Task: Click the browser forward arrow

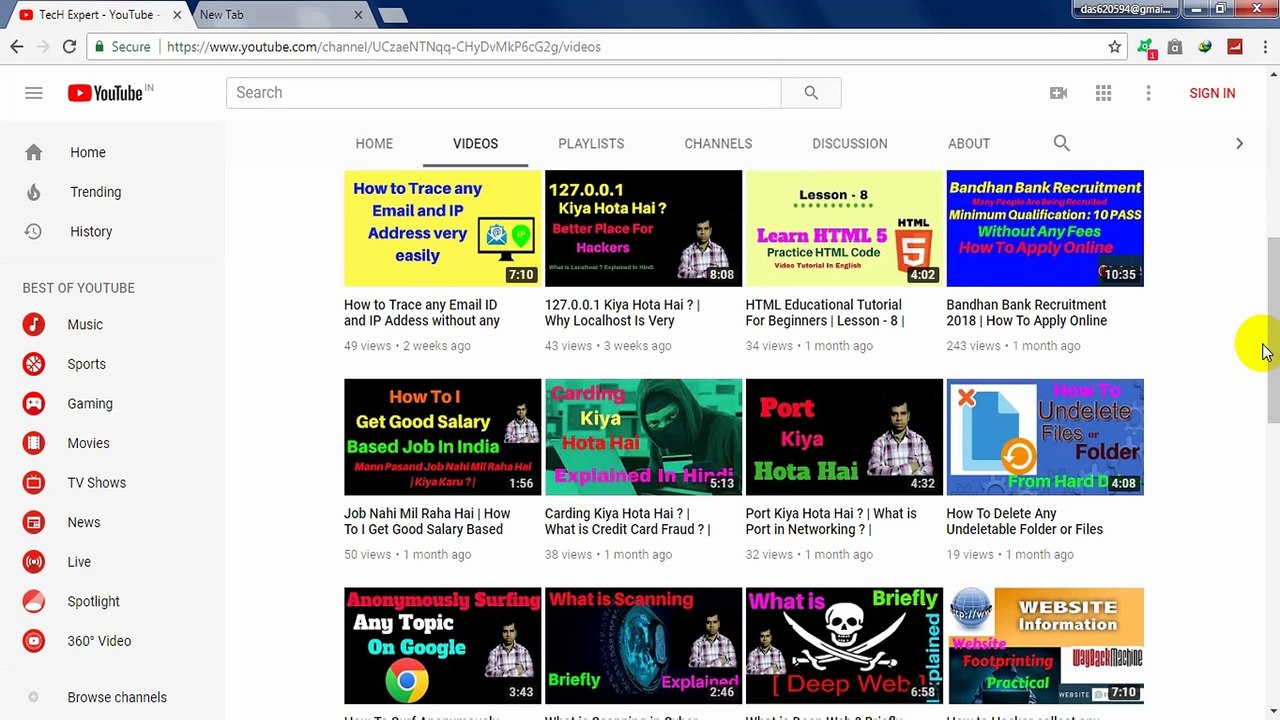Action: (x=43, y=47)
